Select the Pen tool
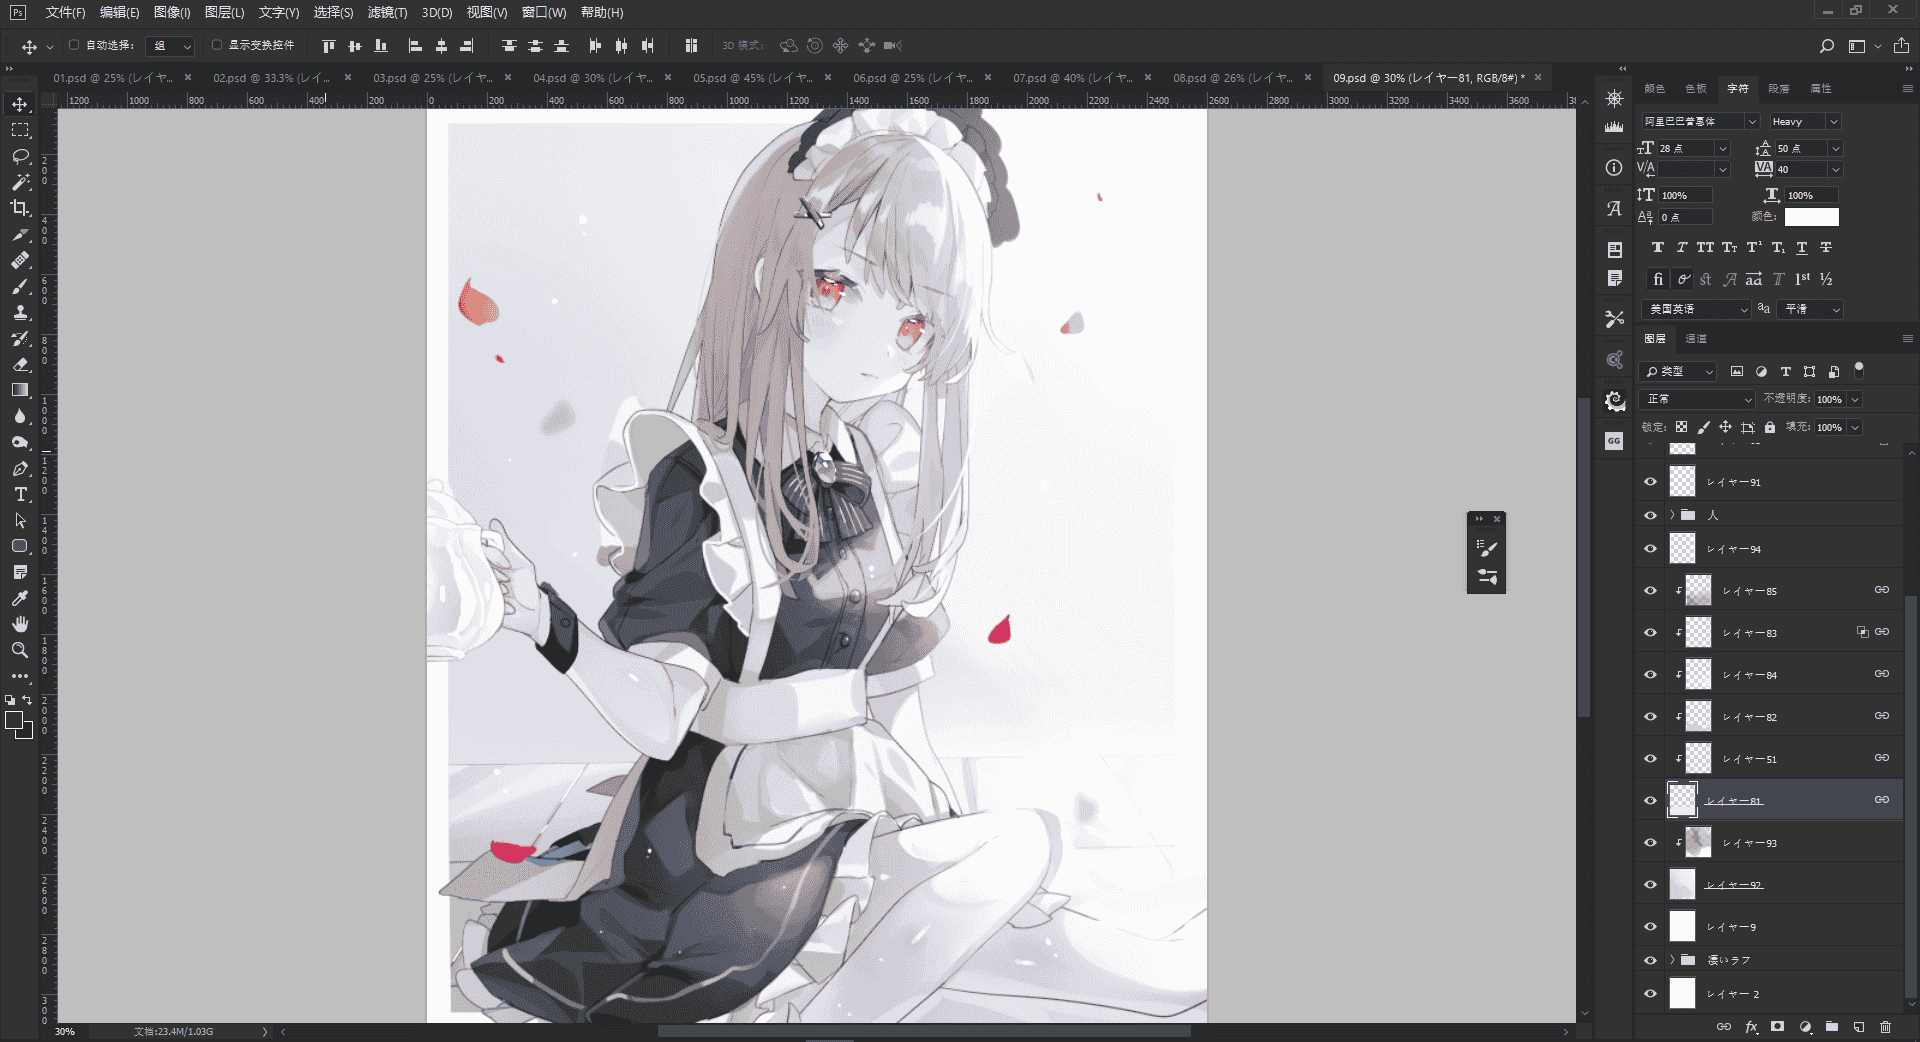The width and height of the screenshot is (1920, 1042). pos(20,468)
